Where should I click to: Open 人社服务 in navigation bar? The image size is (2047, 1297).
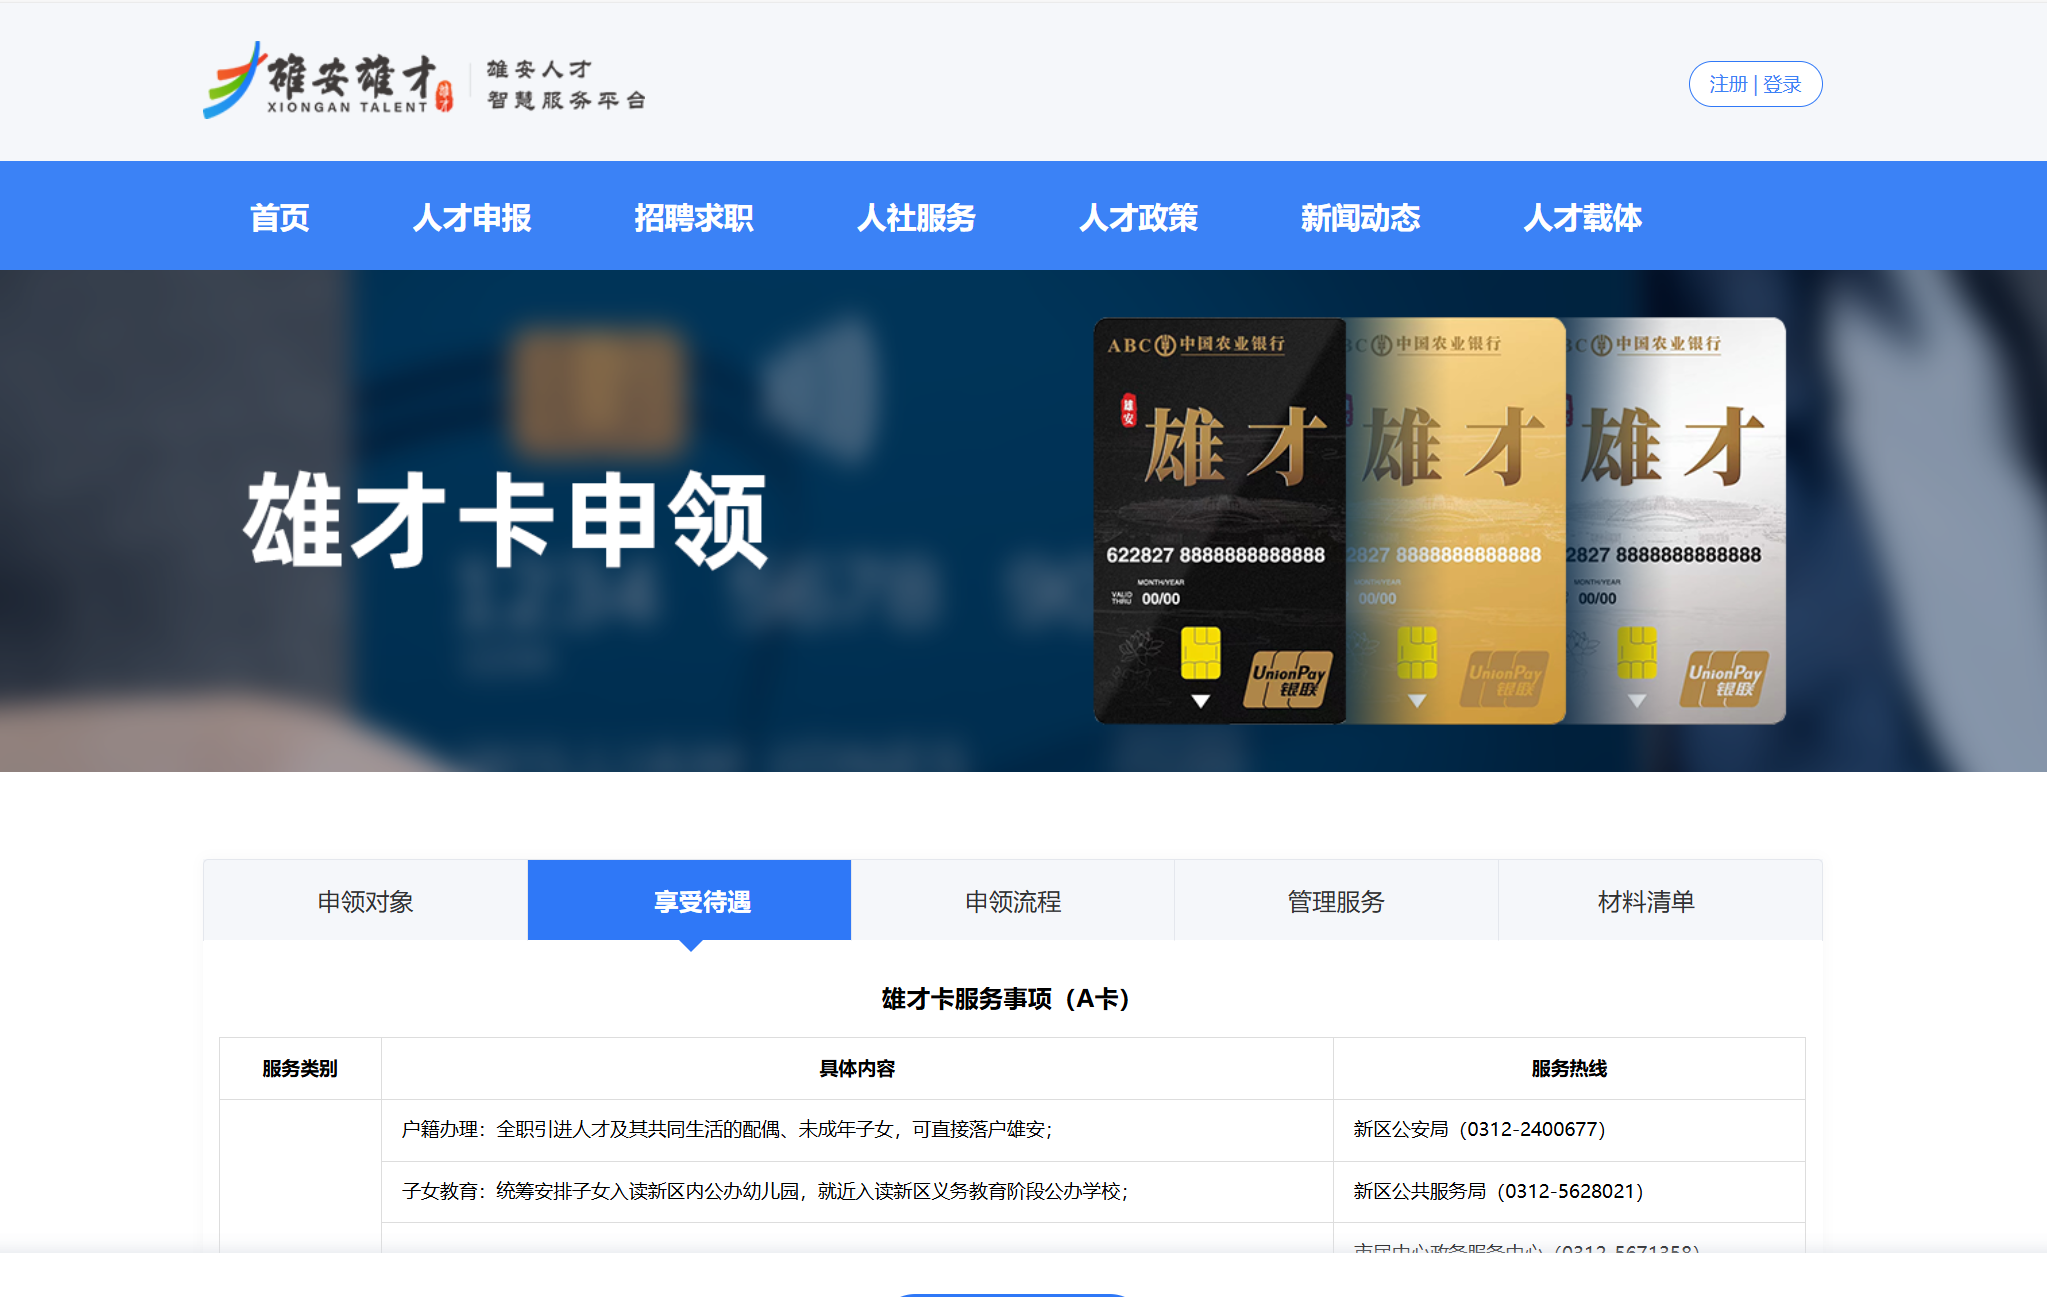(x=915, y=217)
